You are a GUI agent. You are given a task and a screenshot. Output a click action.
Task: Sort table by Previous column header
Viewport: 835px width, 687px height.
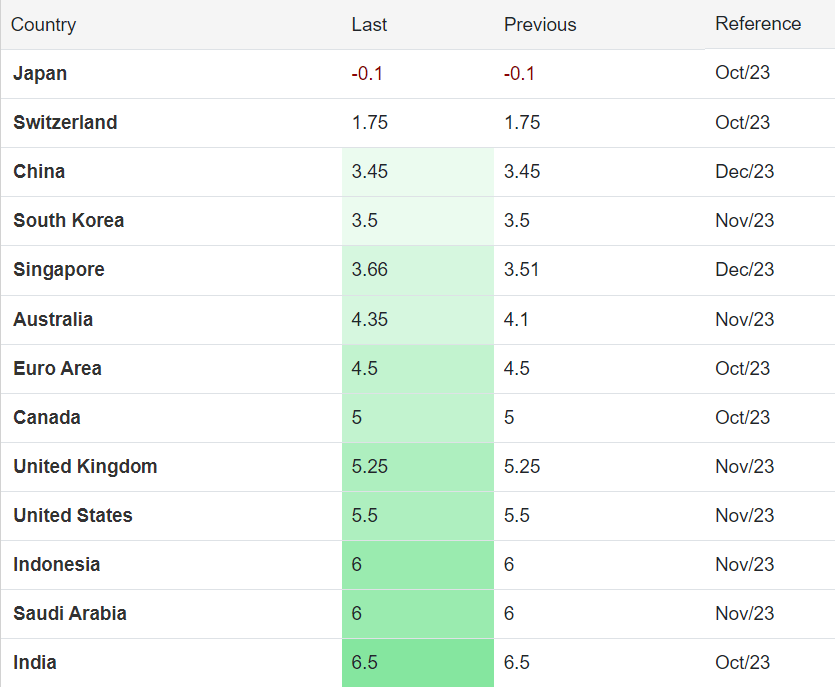click(x=540, y=24)
